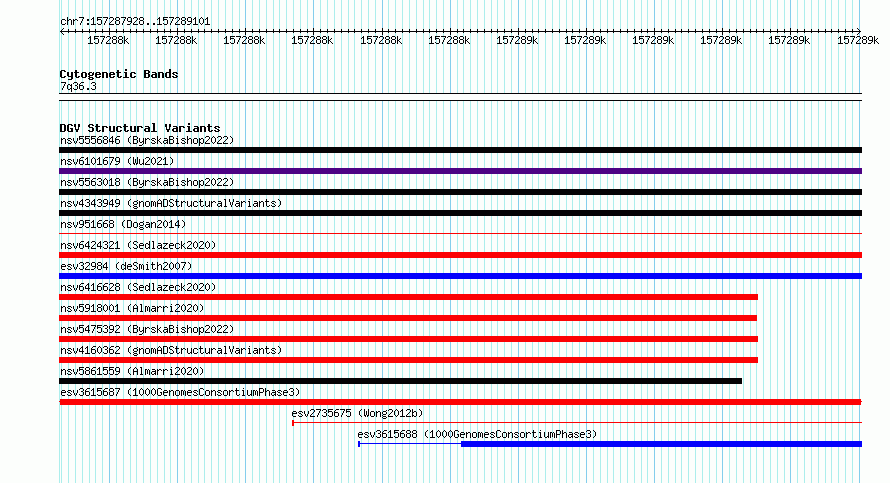Screen dimensions: 890x483
Task: Click the thin red line for esv2735675
Action: pos(577,423)
